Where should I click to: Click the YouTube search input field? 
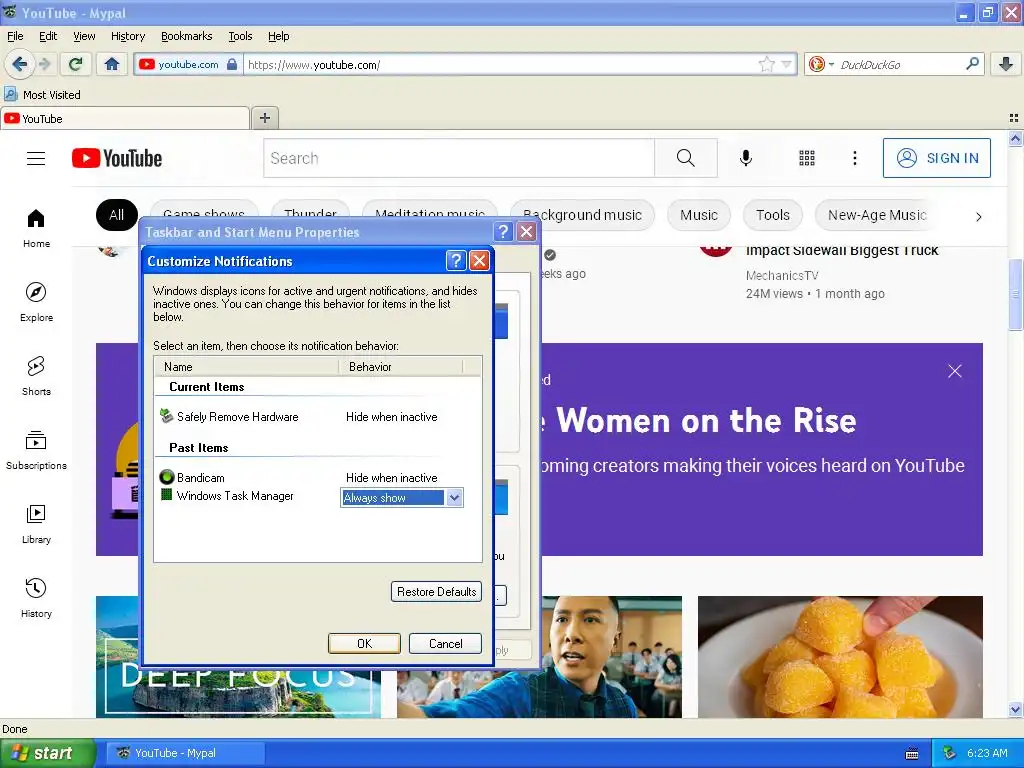coord(459,158)
